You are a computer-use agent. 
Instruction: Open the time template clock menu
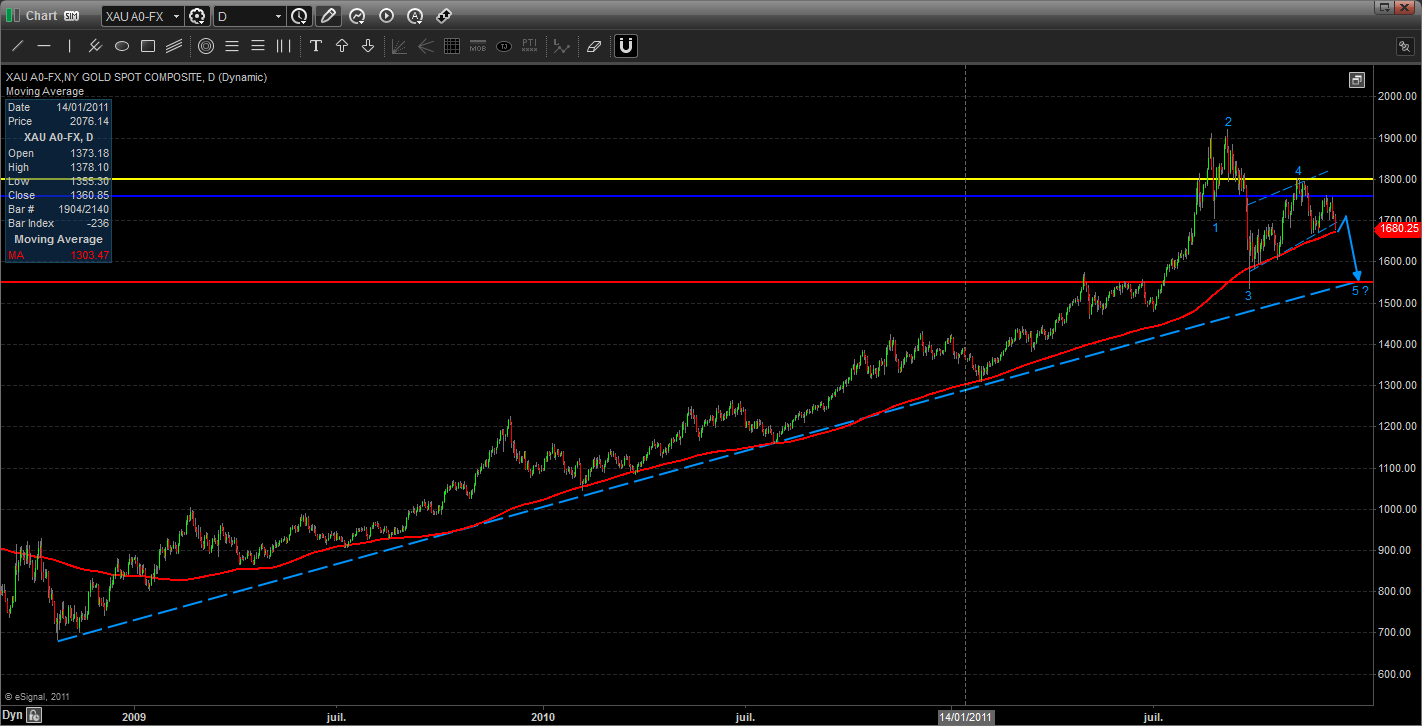pyautogui.click(x=299, y=16)
